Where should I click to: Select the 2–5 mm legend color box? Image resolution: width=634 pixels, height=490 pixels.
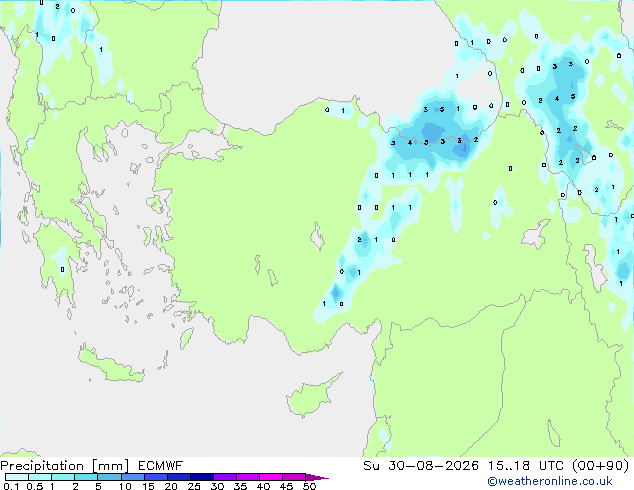(86, 477)
